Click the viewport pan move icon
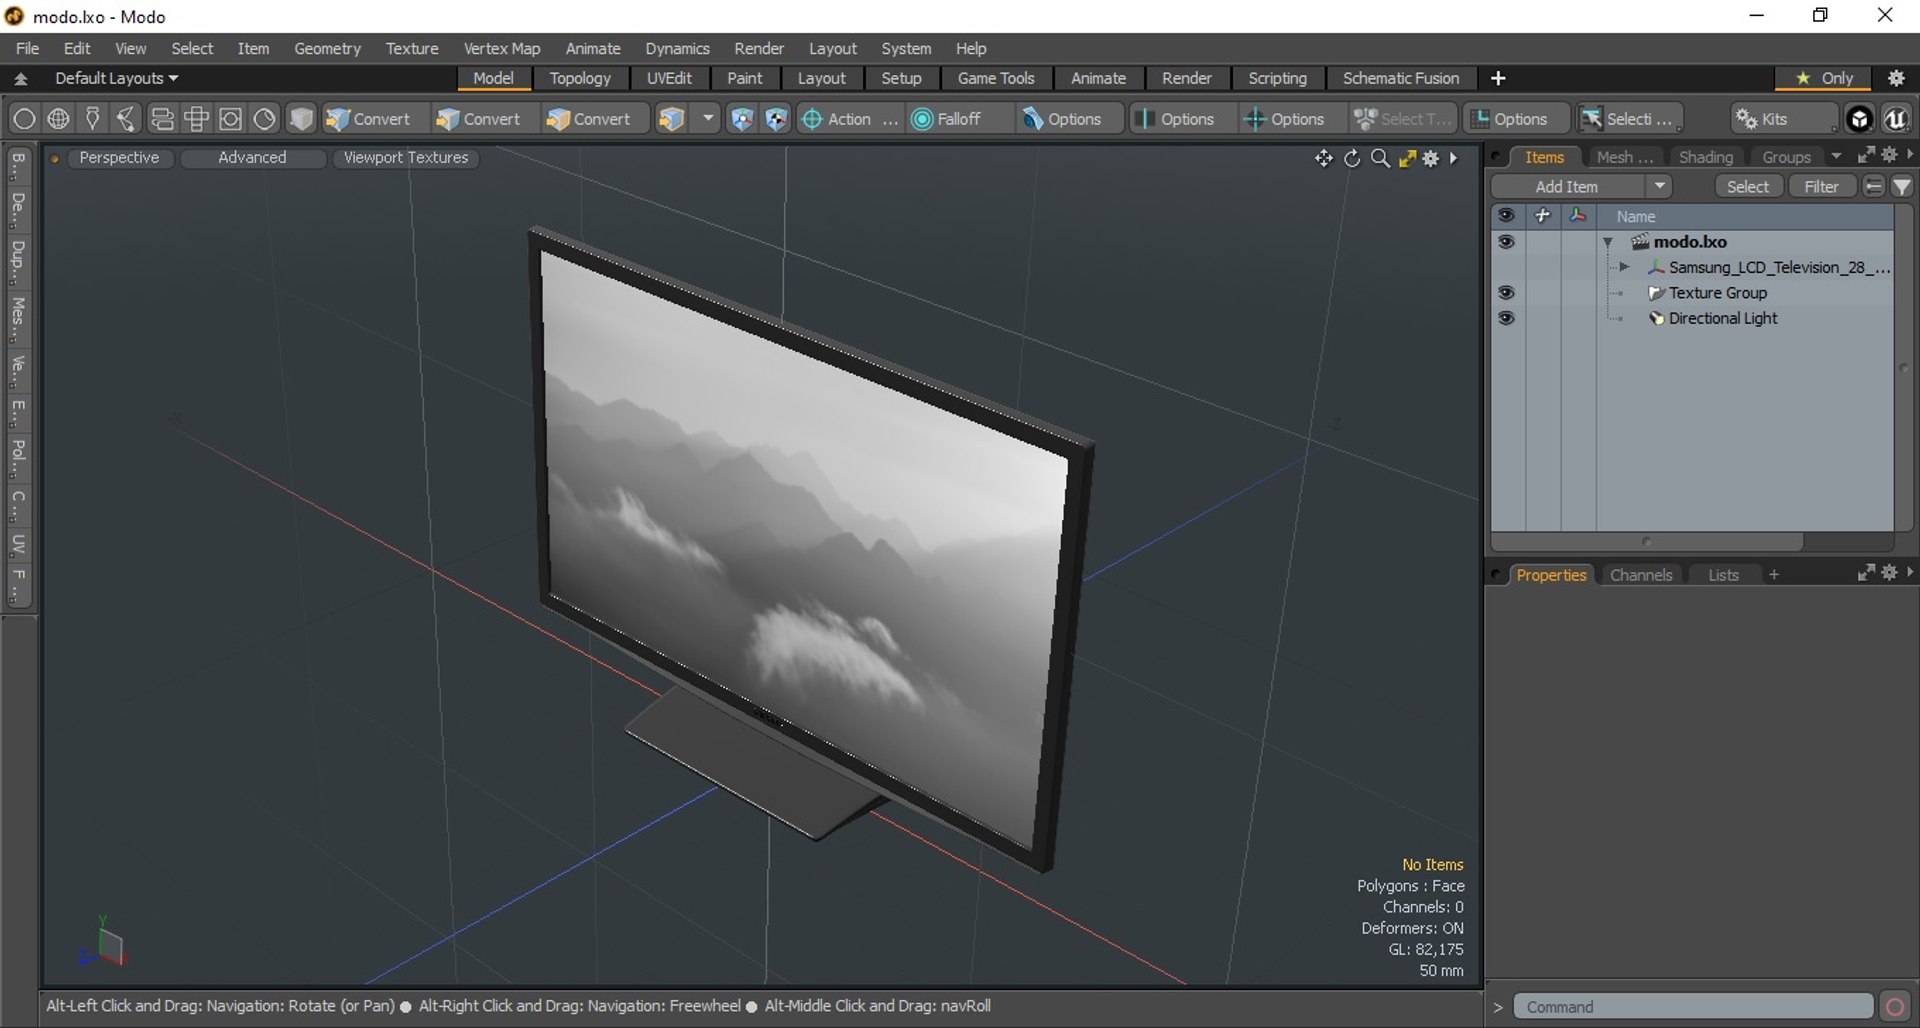 [x=1324, y=158]
